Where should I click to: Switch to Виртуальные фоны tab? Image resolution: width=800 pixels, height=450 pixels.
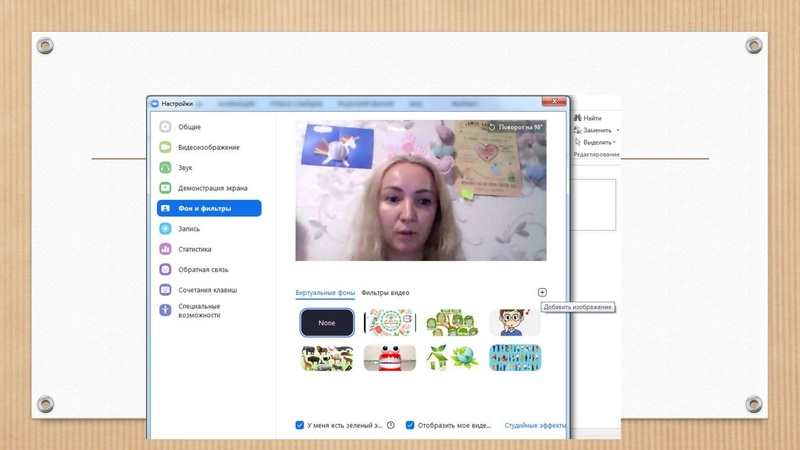point(325,292)
